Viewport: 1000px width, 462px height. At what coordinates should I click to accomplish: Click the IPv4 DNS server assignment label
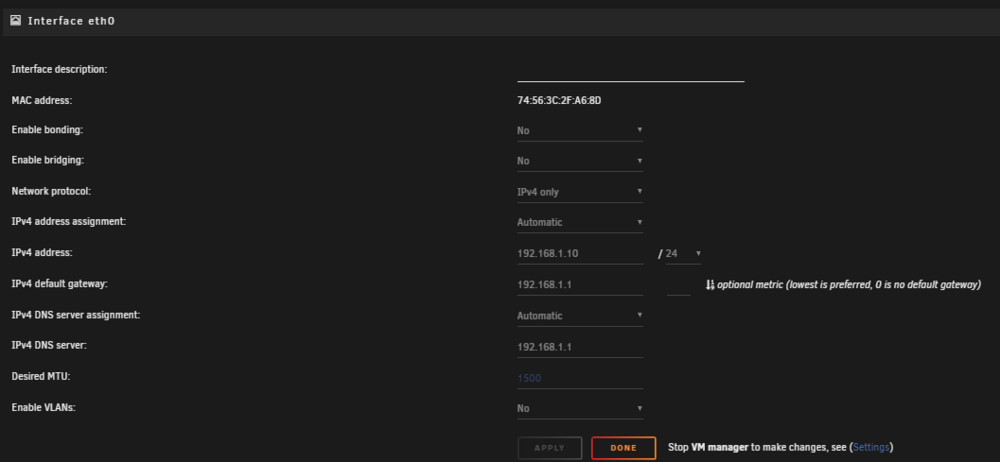click(76, 315)
